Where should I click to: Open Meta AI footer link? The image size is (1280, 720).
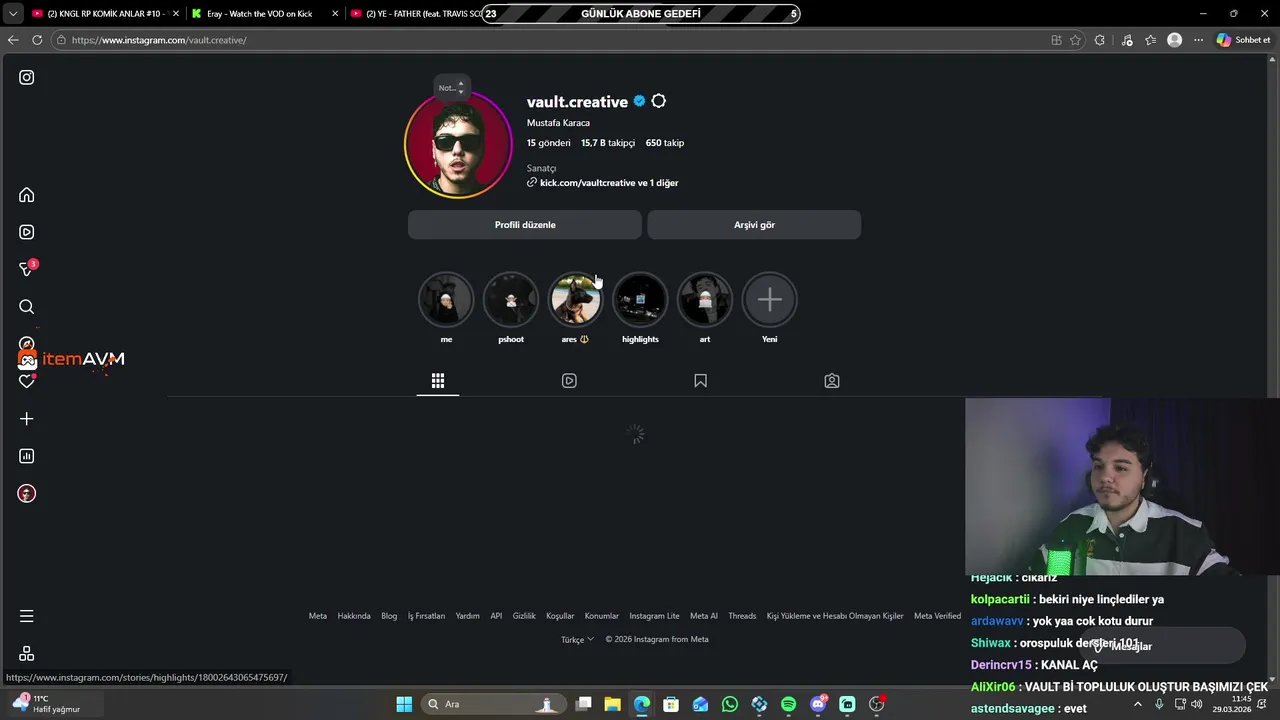pos(704,616)
